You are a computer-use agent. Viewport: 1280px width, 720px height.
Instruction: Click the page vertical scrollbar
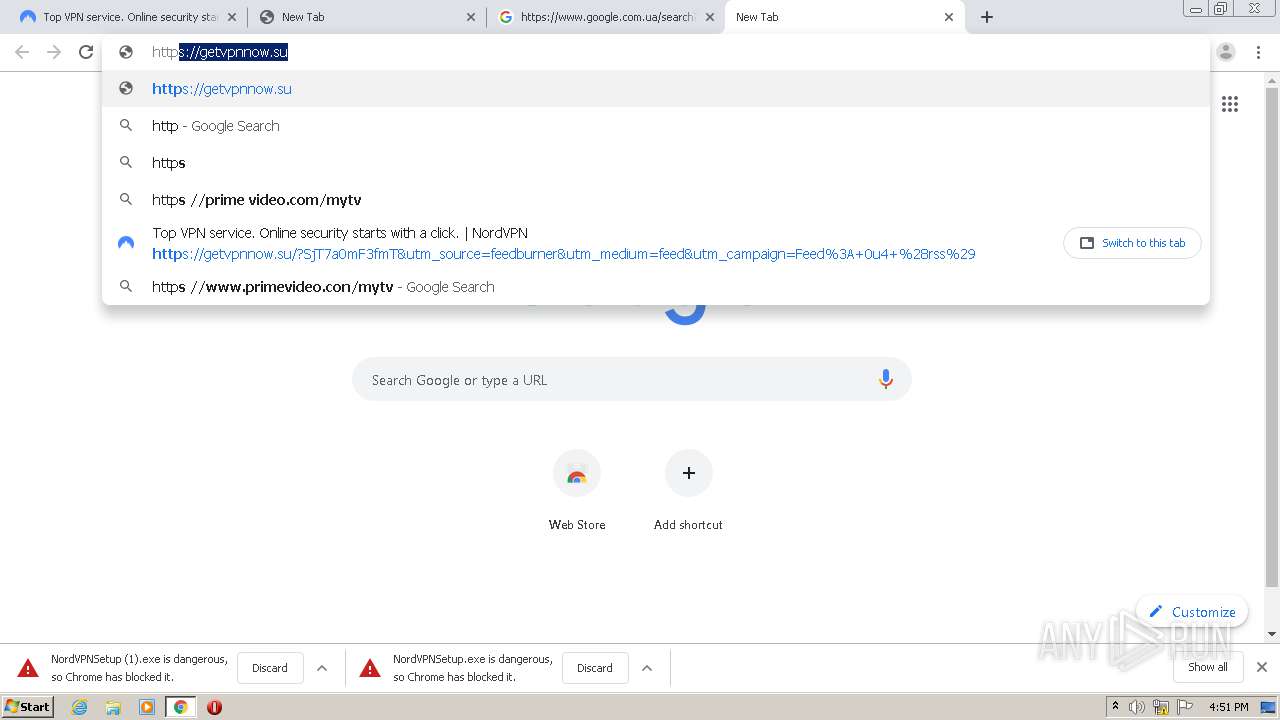pos(1272,335)
